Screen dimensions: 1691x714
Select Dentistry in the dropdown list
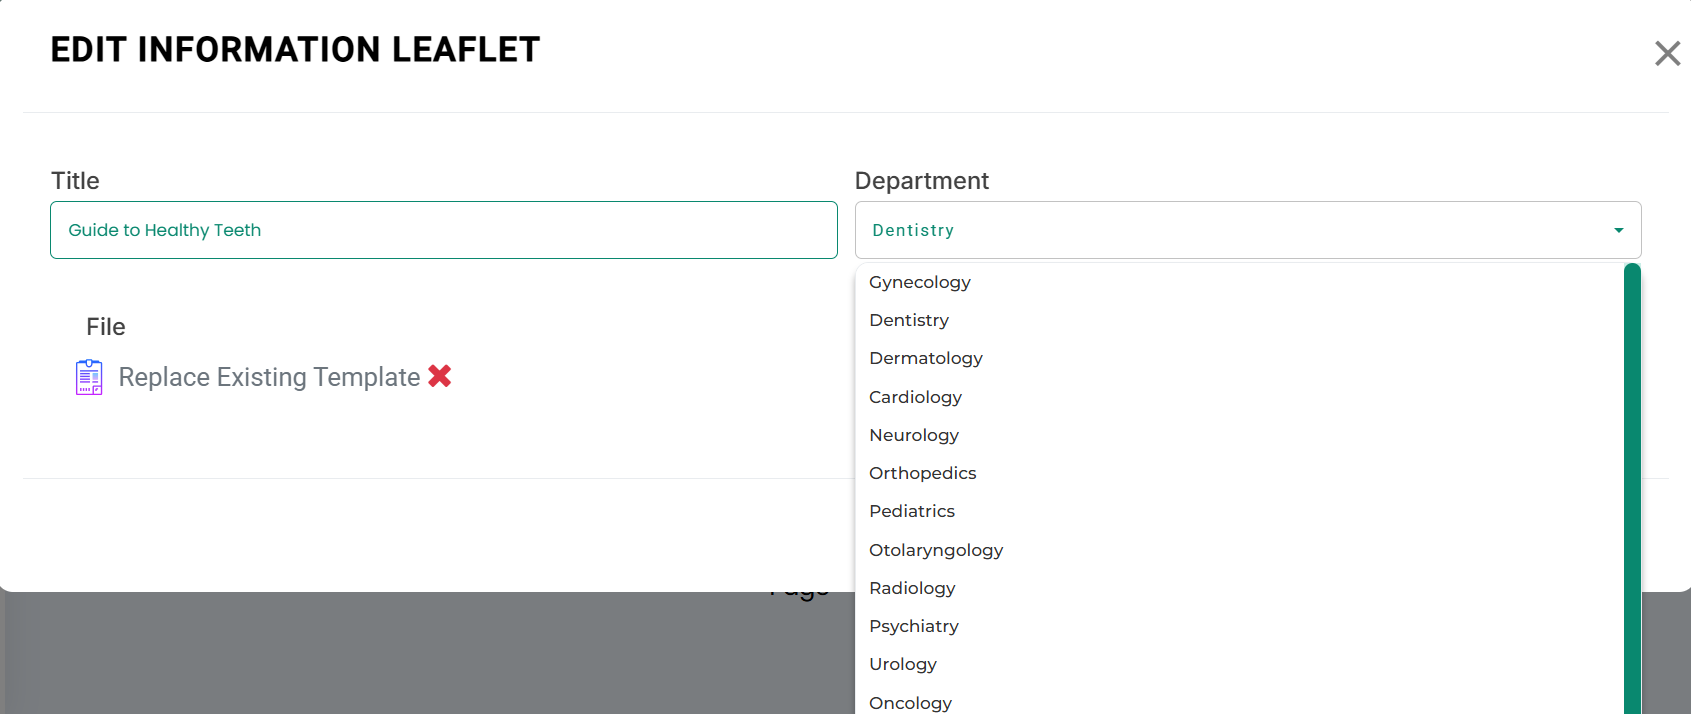click(909, 320)
